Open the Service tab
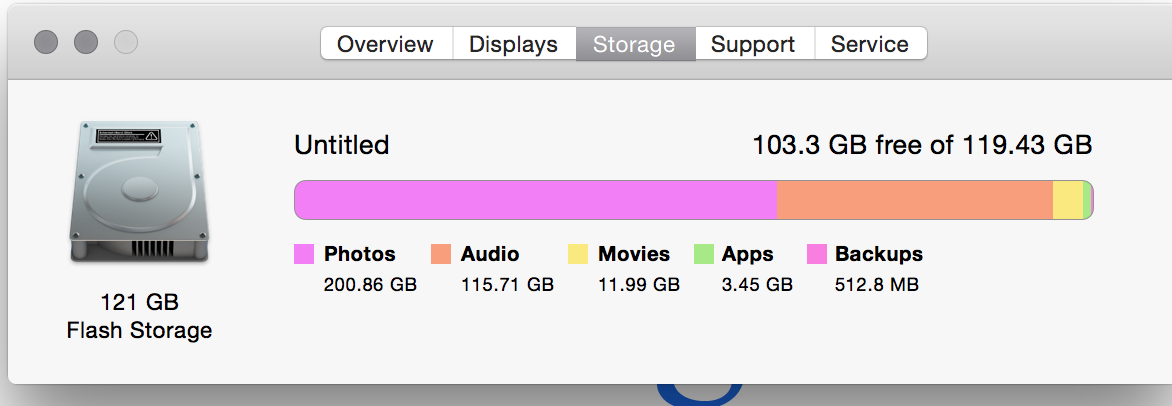This screenshot has height=406, width=1172. [871, 43]
